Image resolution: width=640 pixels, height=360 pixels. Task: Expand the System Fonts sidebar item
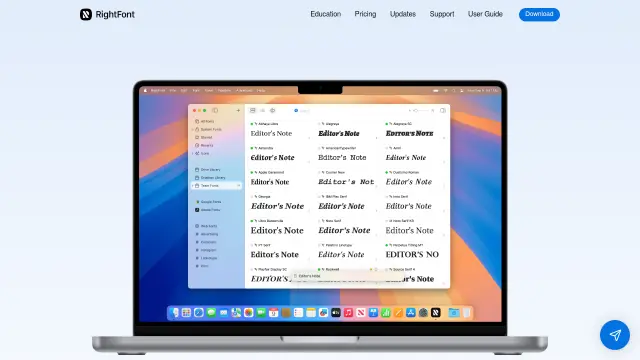pos(193,129)
